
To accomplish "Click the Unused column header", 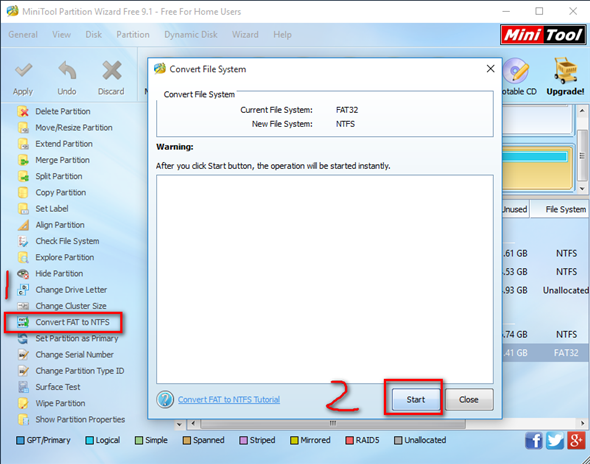I will [x=515, y=209].
